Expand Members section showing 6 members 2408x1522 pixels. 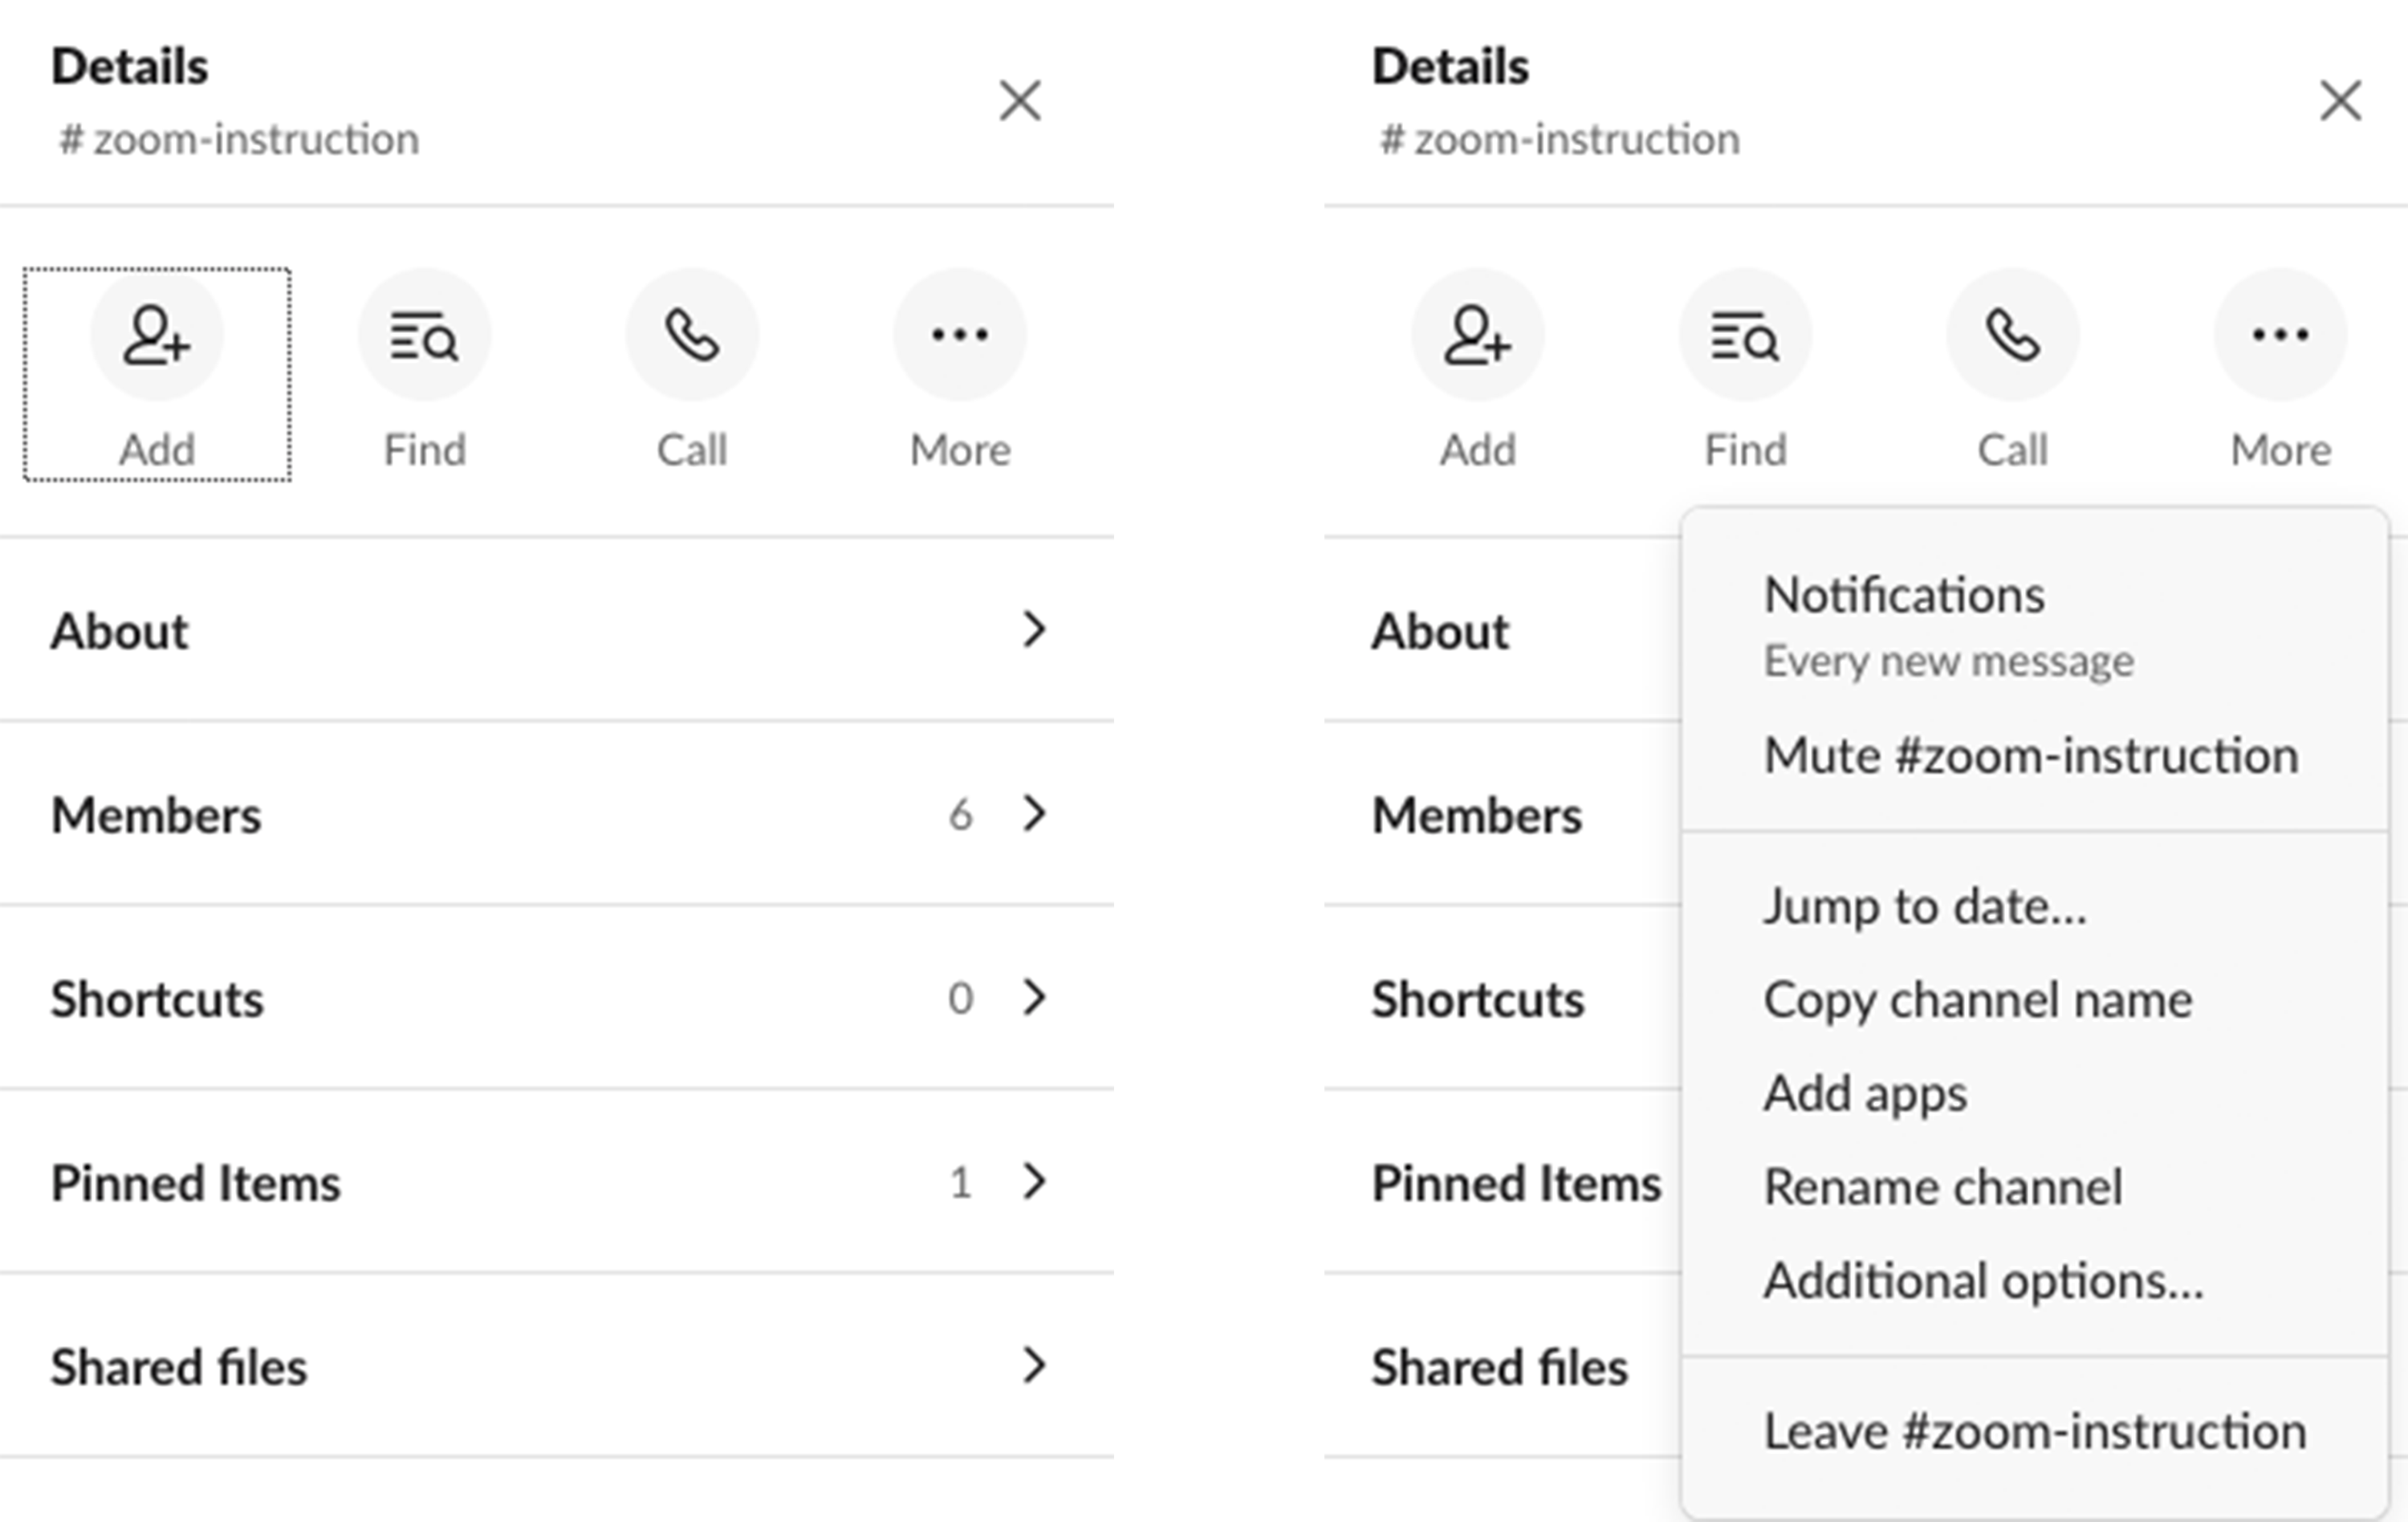pos(556,814)
